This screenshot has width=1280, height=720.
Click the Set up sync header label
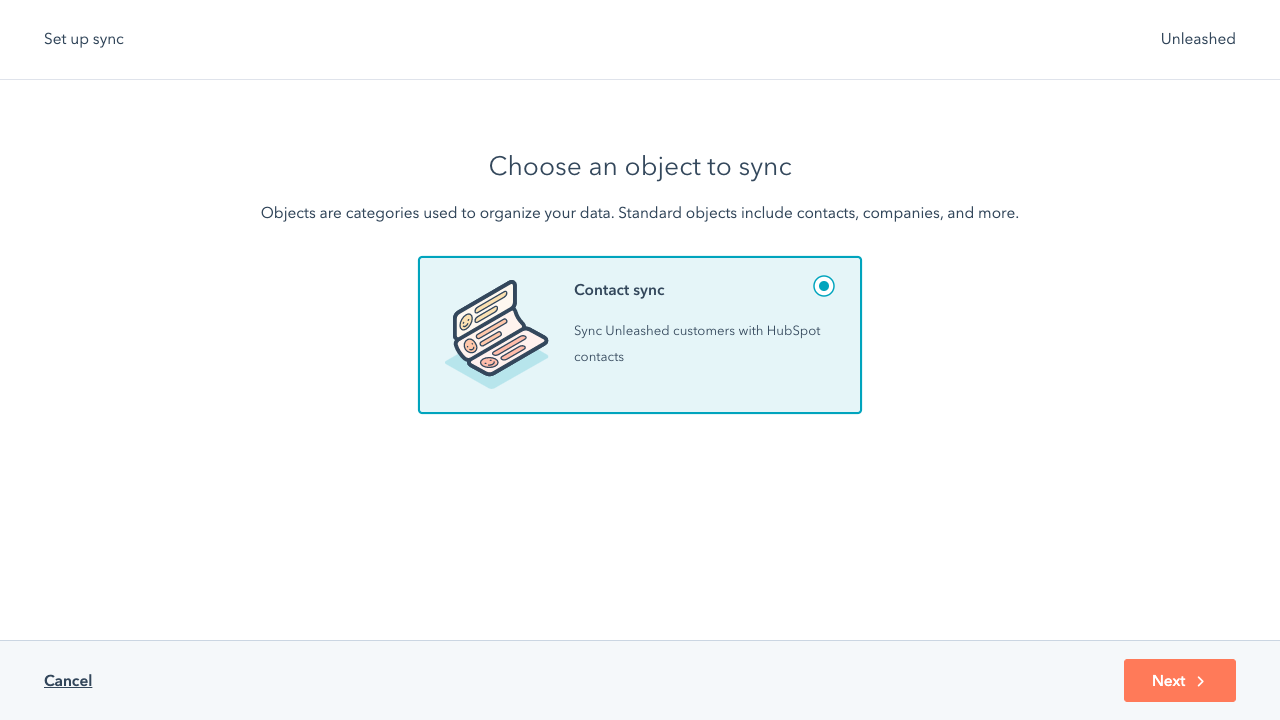point(83,39)
